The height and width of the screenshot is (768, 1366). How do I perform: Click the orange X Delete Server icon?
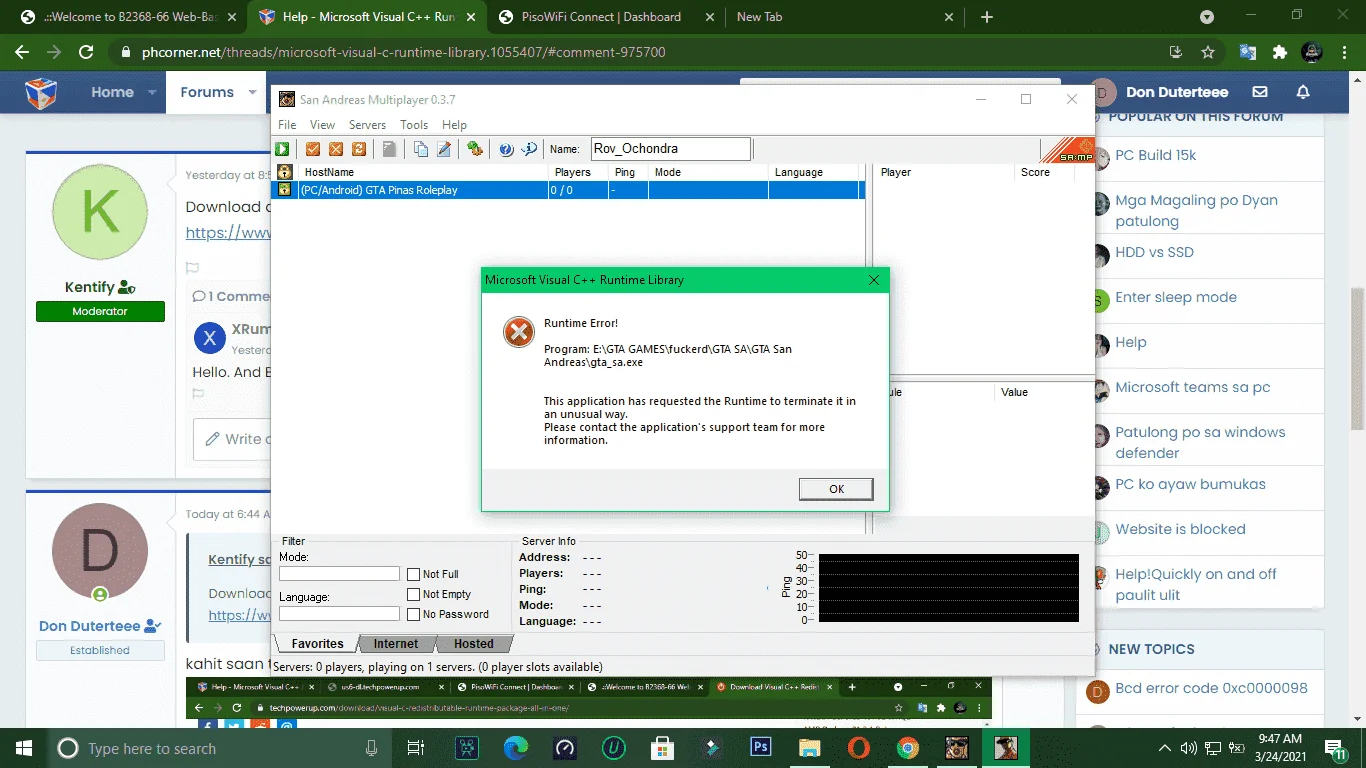336,149
